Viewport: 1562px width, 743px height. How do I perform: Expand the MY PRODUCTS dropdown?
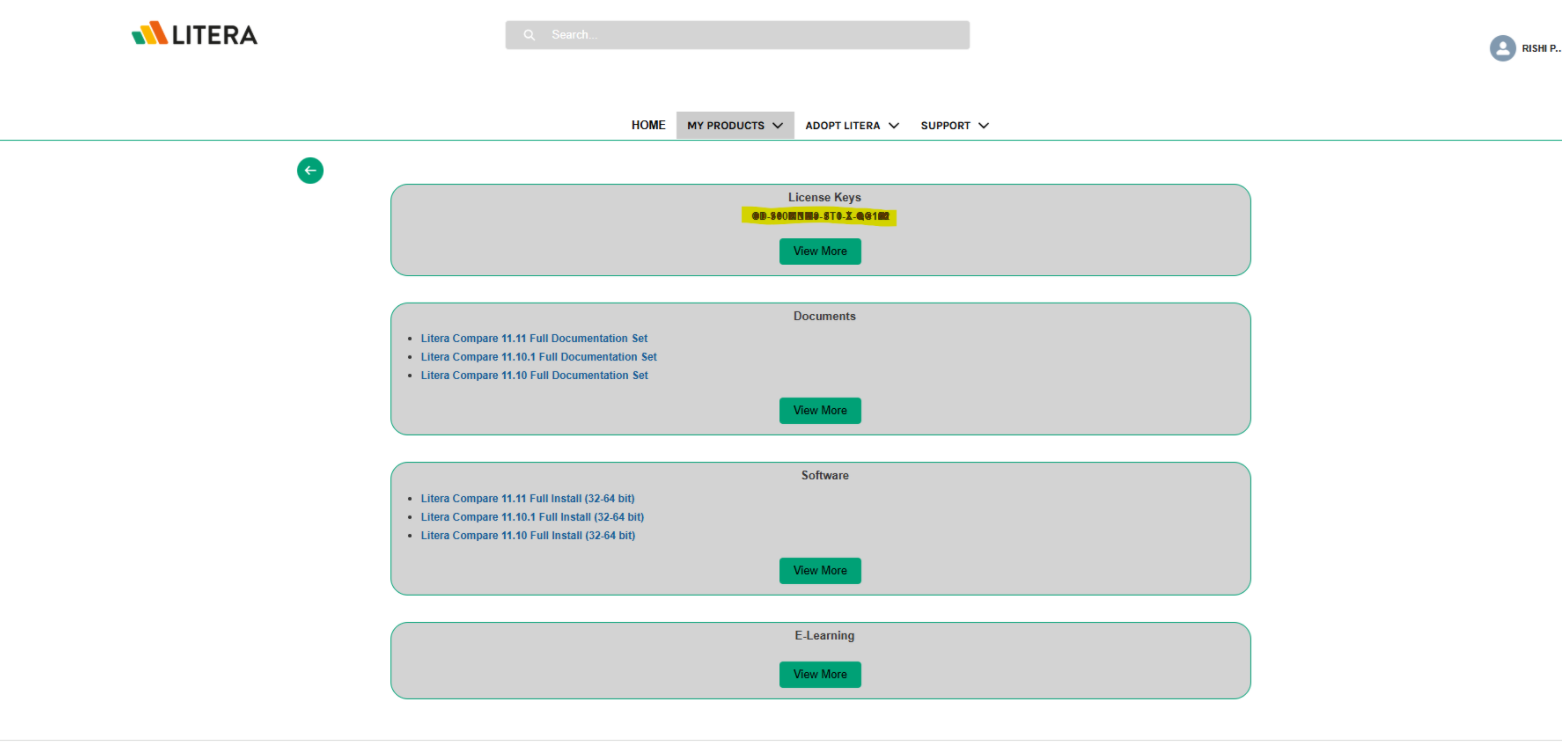[x=735, y=125]
